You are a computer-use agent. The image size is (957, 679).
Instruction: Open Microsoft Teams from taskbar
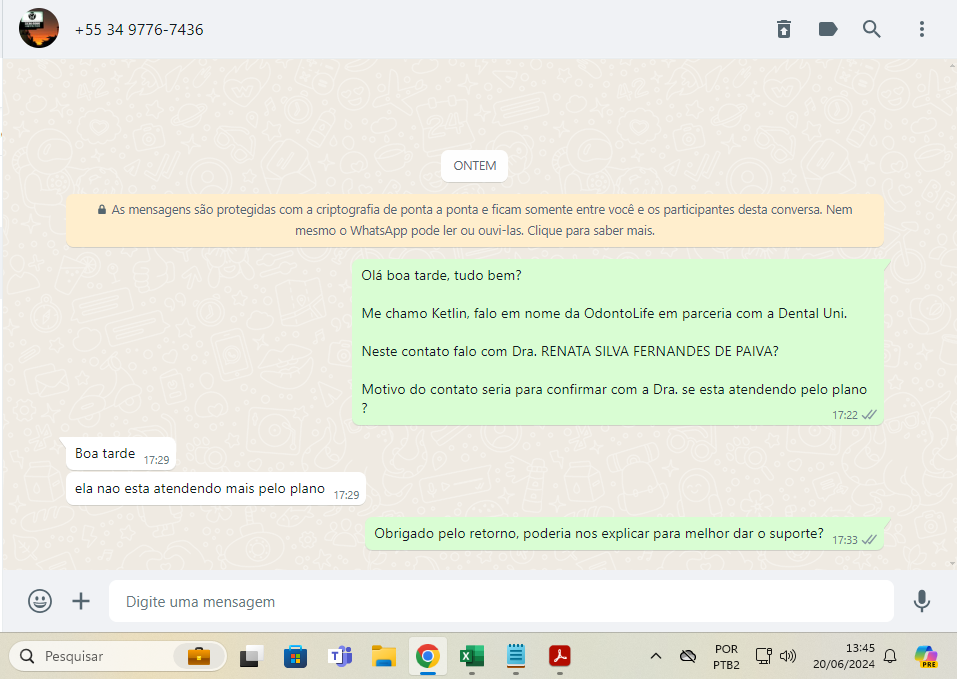coord(340,656)
